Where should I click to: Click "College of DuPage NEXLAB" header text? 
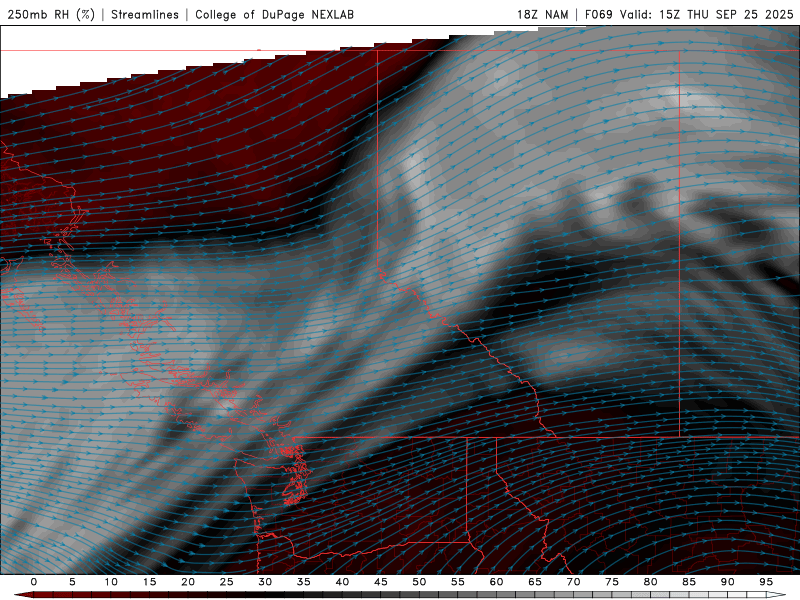click(274, 14)
